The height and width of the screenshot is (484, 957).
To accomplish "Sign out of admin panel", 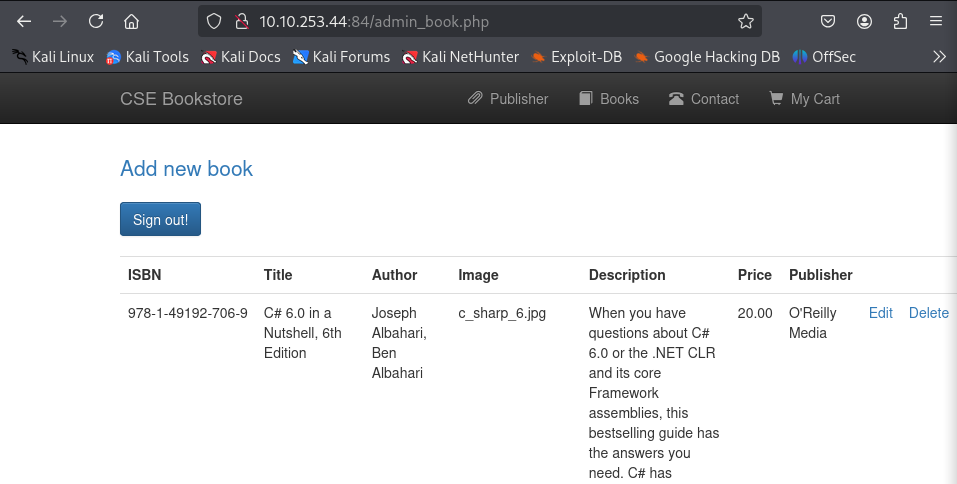I will (161, 219).
